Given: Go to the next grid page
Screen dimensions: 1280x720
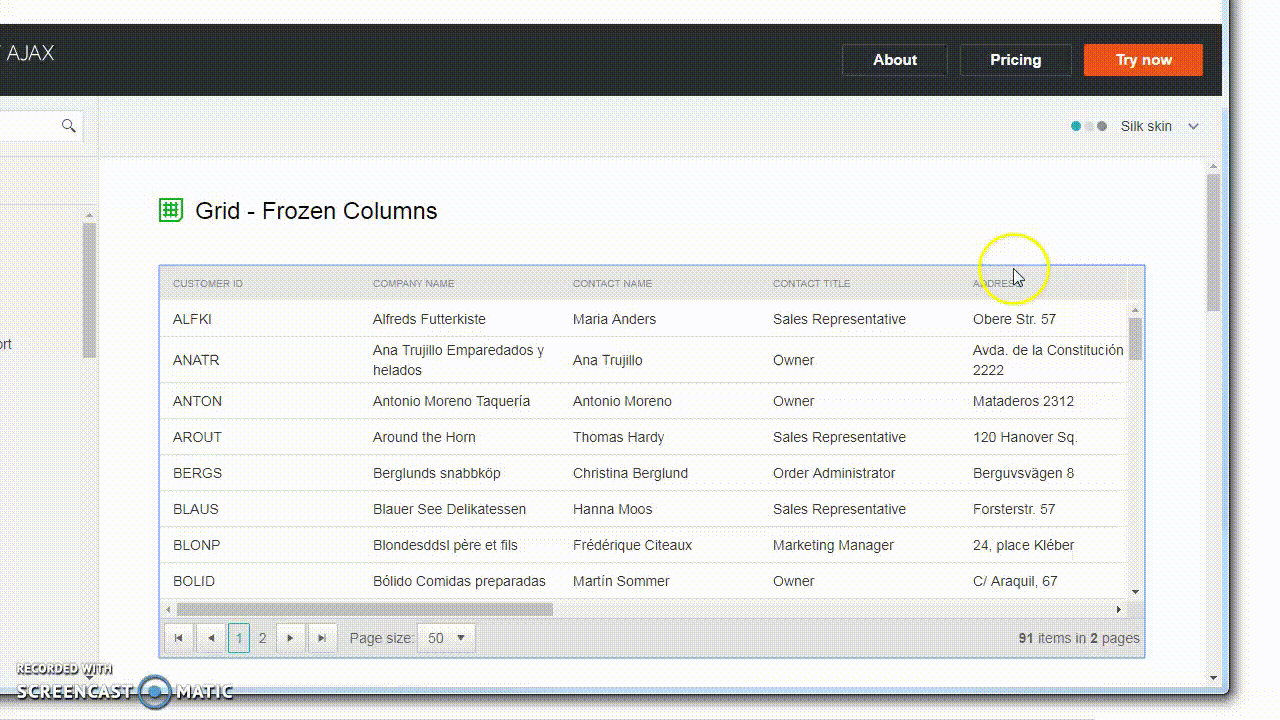Looking at the screenshot, I should click(290, 638).
